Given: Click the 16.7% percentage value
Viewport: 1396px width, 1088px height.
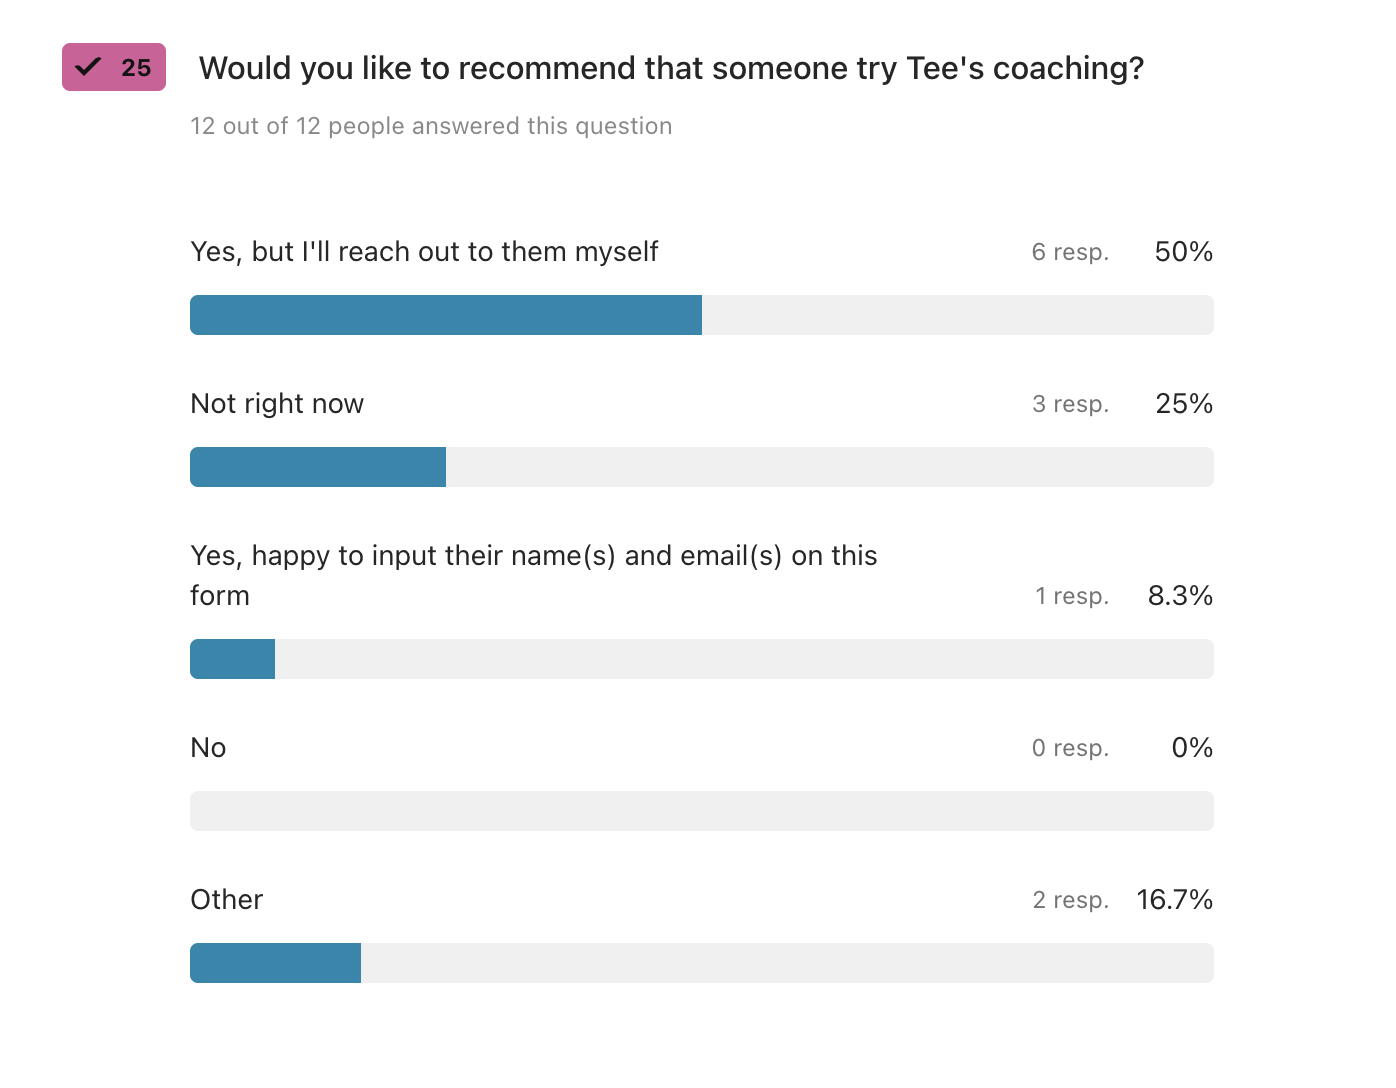Looking at the screenshot, I should tap(1174, 900).
